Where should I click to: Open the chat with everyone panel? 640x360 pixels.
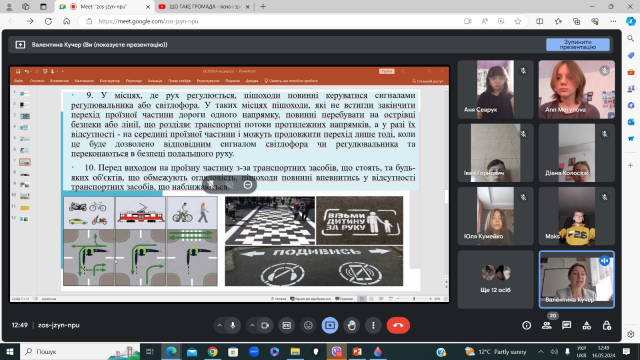566,325
